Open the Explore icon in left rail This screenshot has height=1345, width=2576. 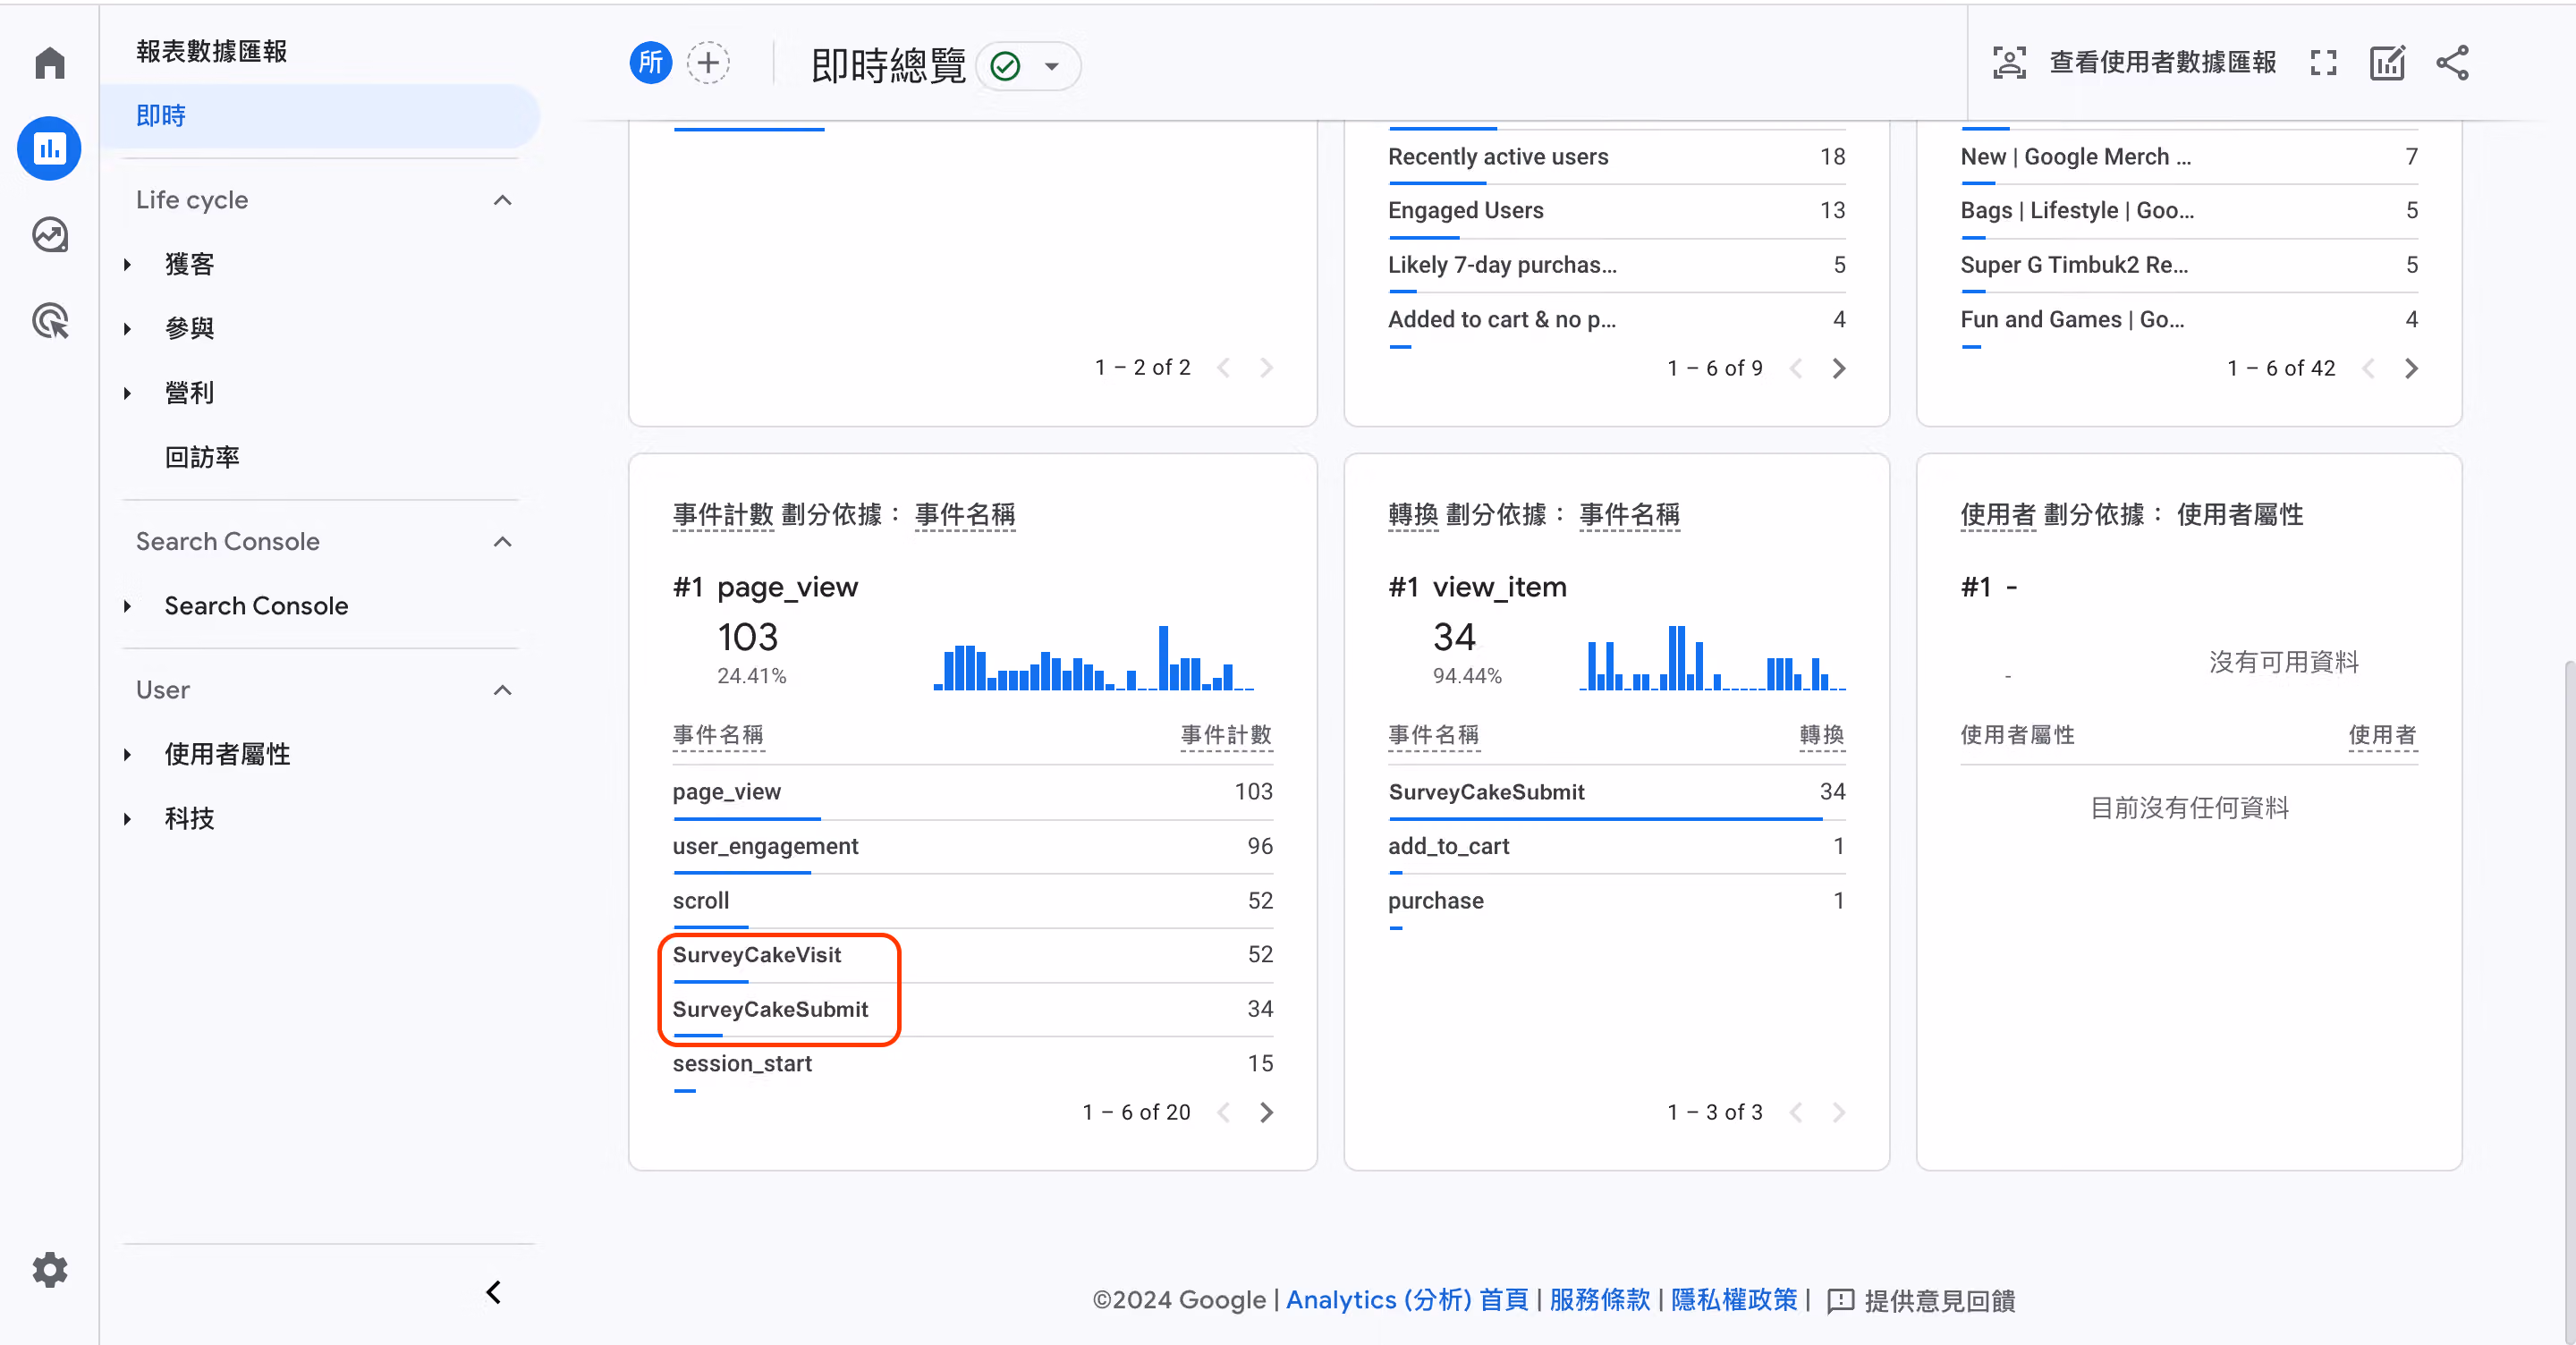pos(49,235)
